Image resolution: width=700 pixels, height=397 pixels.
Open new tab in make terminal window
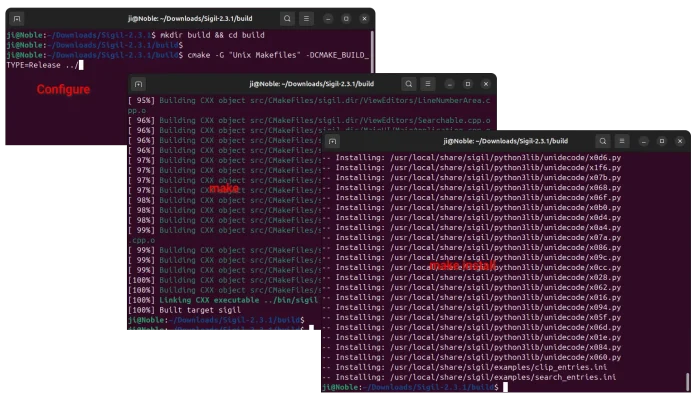[138, 84]
